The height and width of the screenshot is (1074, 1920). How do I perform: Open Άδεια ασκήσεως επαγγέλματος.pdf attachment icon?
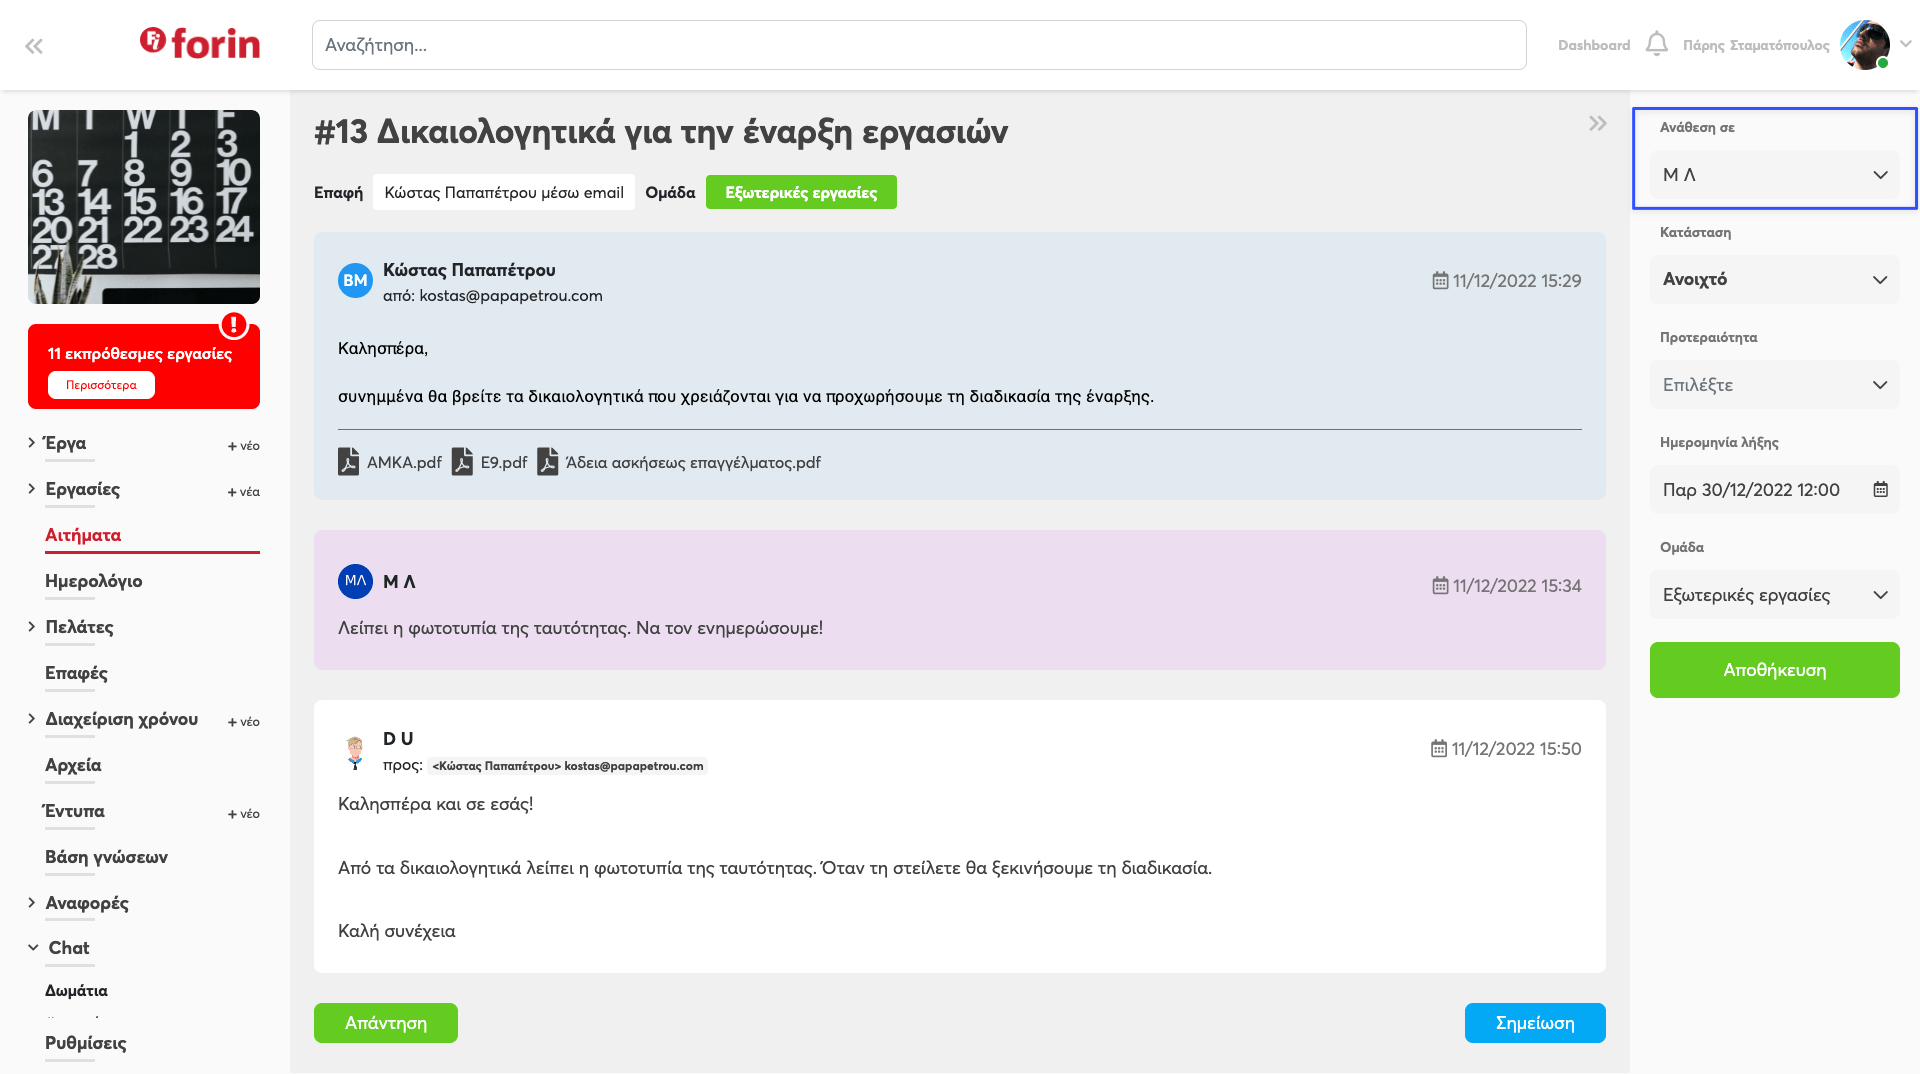point(547,462)
